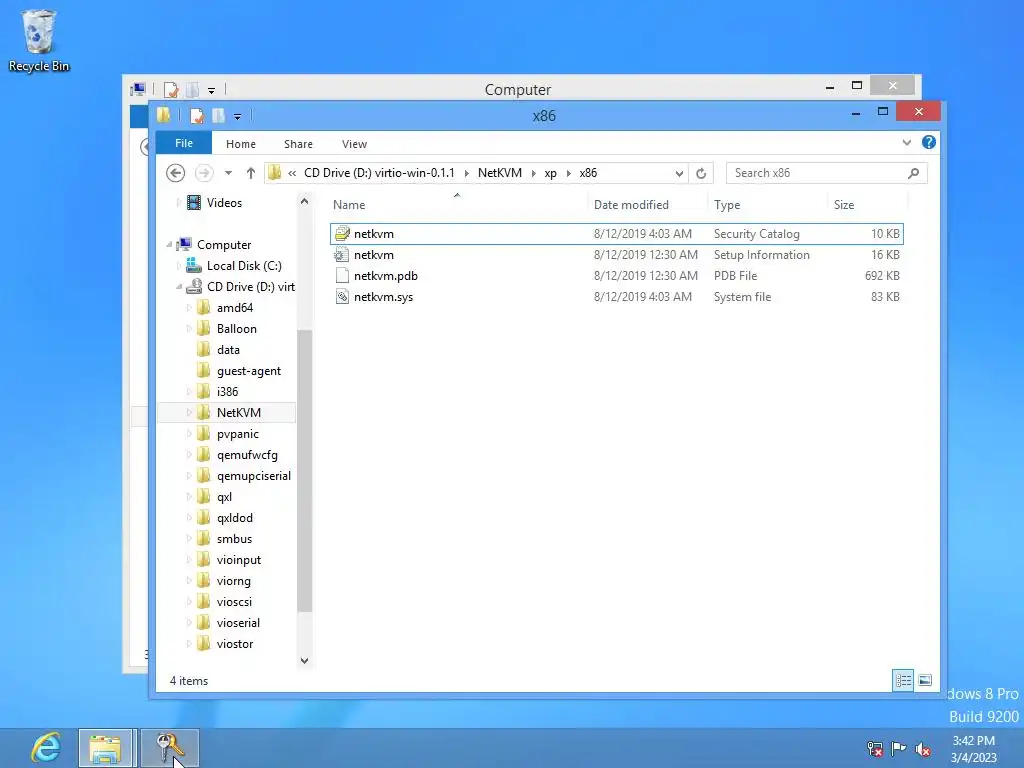This screenshot has height=768, width=1024.
Task: Click the File Explorer taskbar icon
Action: tap(106, 748)
